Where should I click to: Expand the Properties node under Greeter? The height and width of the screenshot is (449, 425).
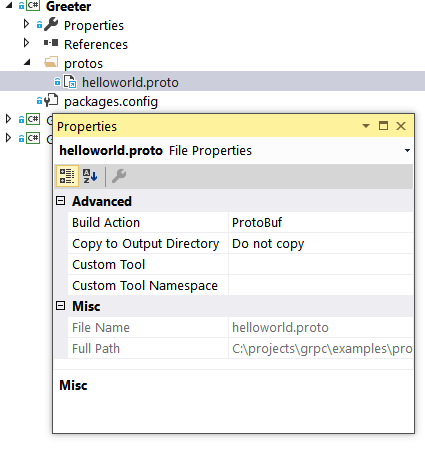(x=26, y=24)
